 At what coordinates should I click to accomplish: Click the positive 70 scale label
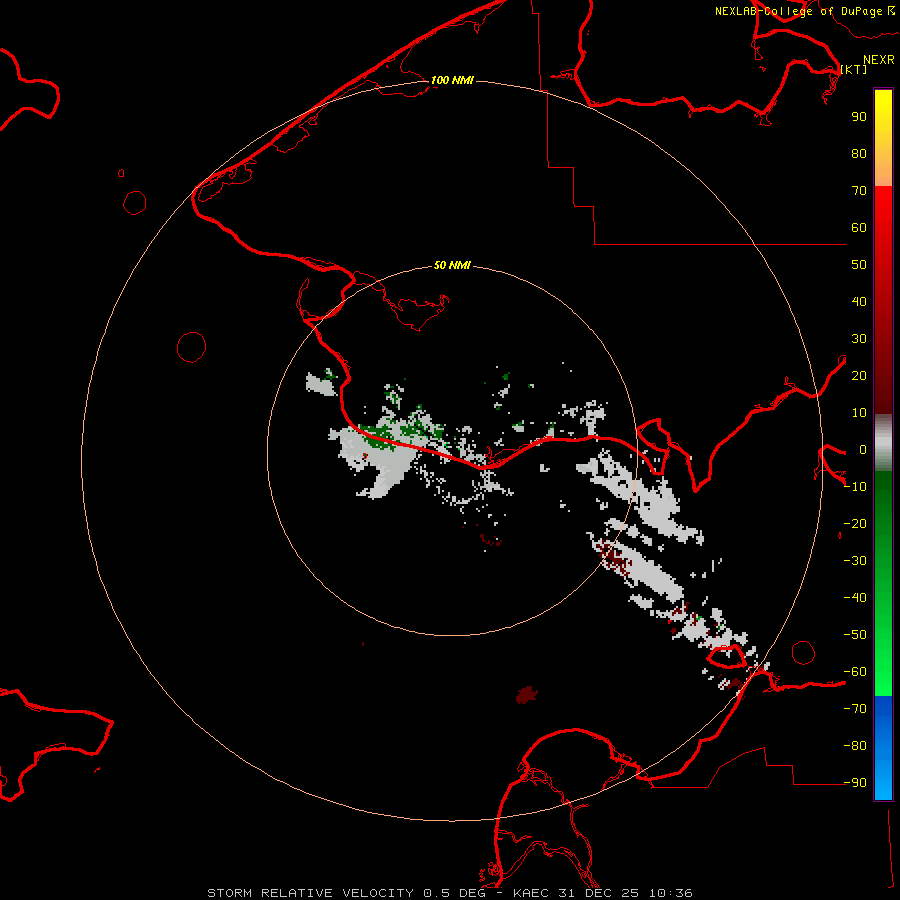[x=859, y=191]
